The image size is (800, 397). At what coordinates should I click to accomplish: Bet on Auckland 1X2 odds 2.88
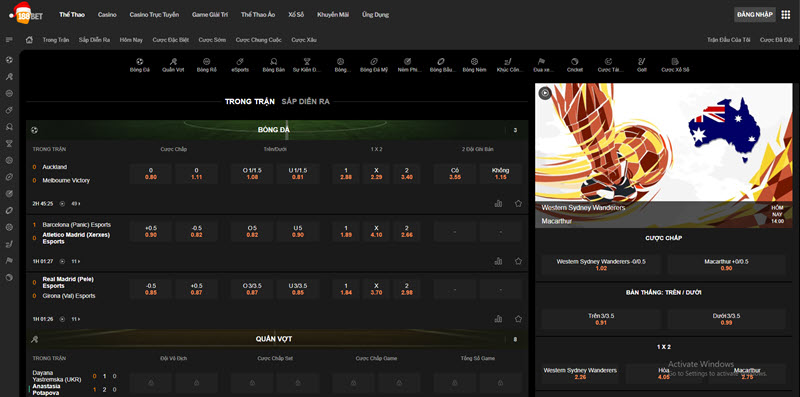pyautogui.click(x=345, y=173)
